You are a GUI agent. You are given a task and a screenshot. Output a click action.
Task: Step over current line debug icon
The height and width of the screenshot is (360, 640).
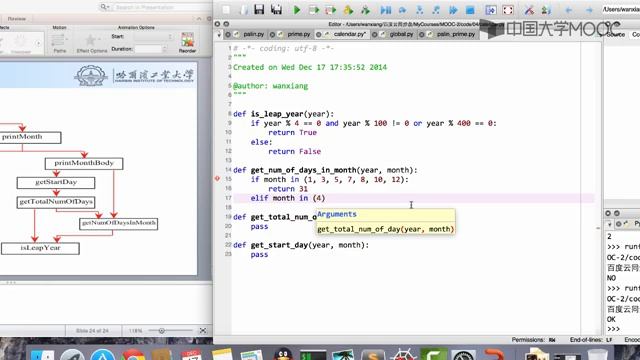402,10
